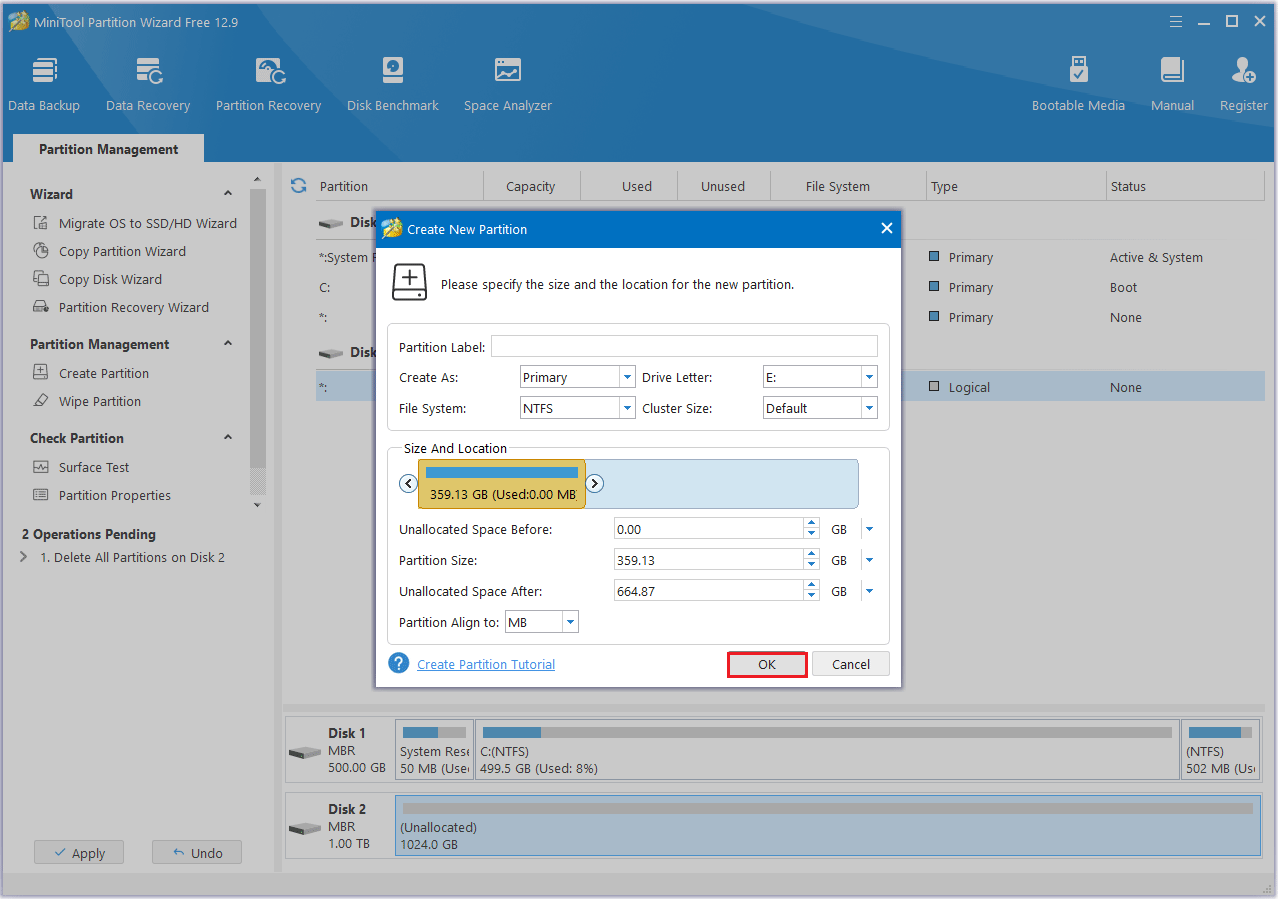
Task: Click the yellow partition size block
Action: tap(502, 484)
